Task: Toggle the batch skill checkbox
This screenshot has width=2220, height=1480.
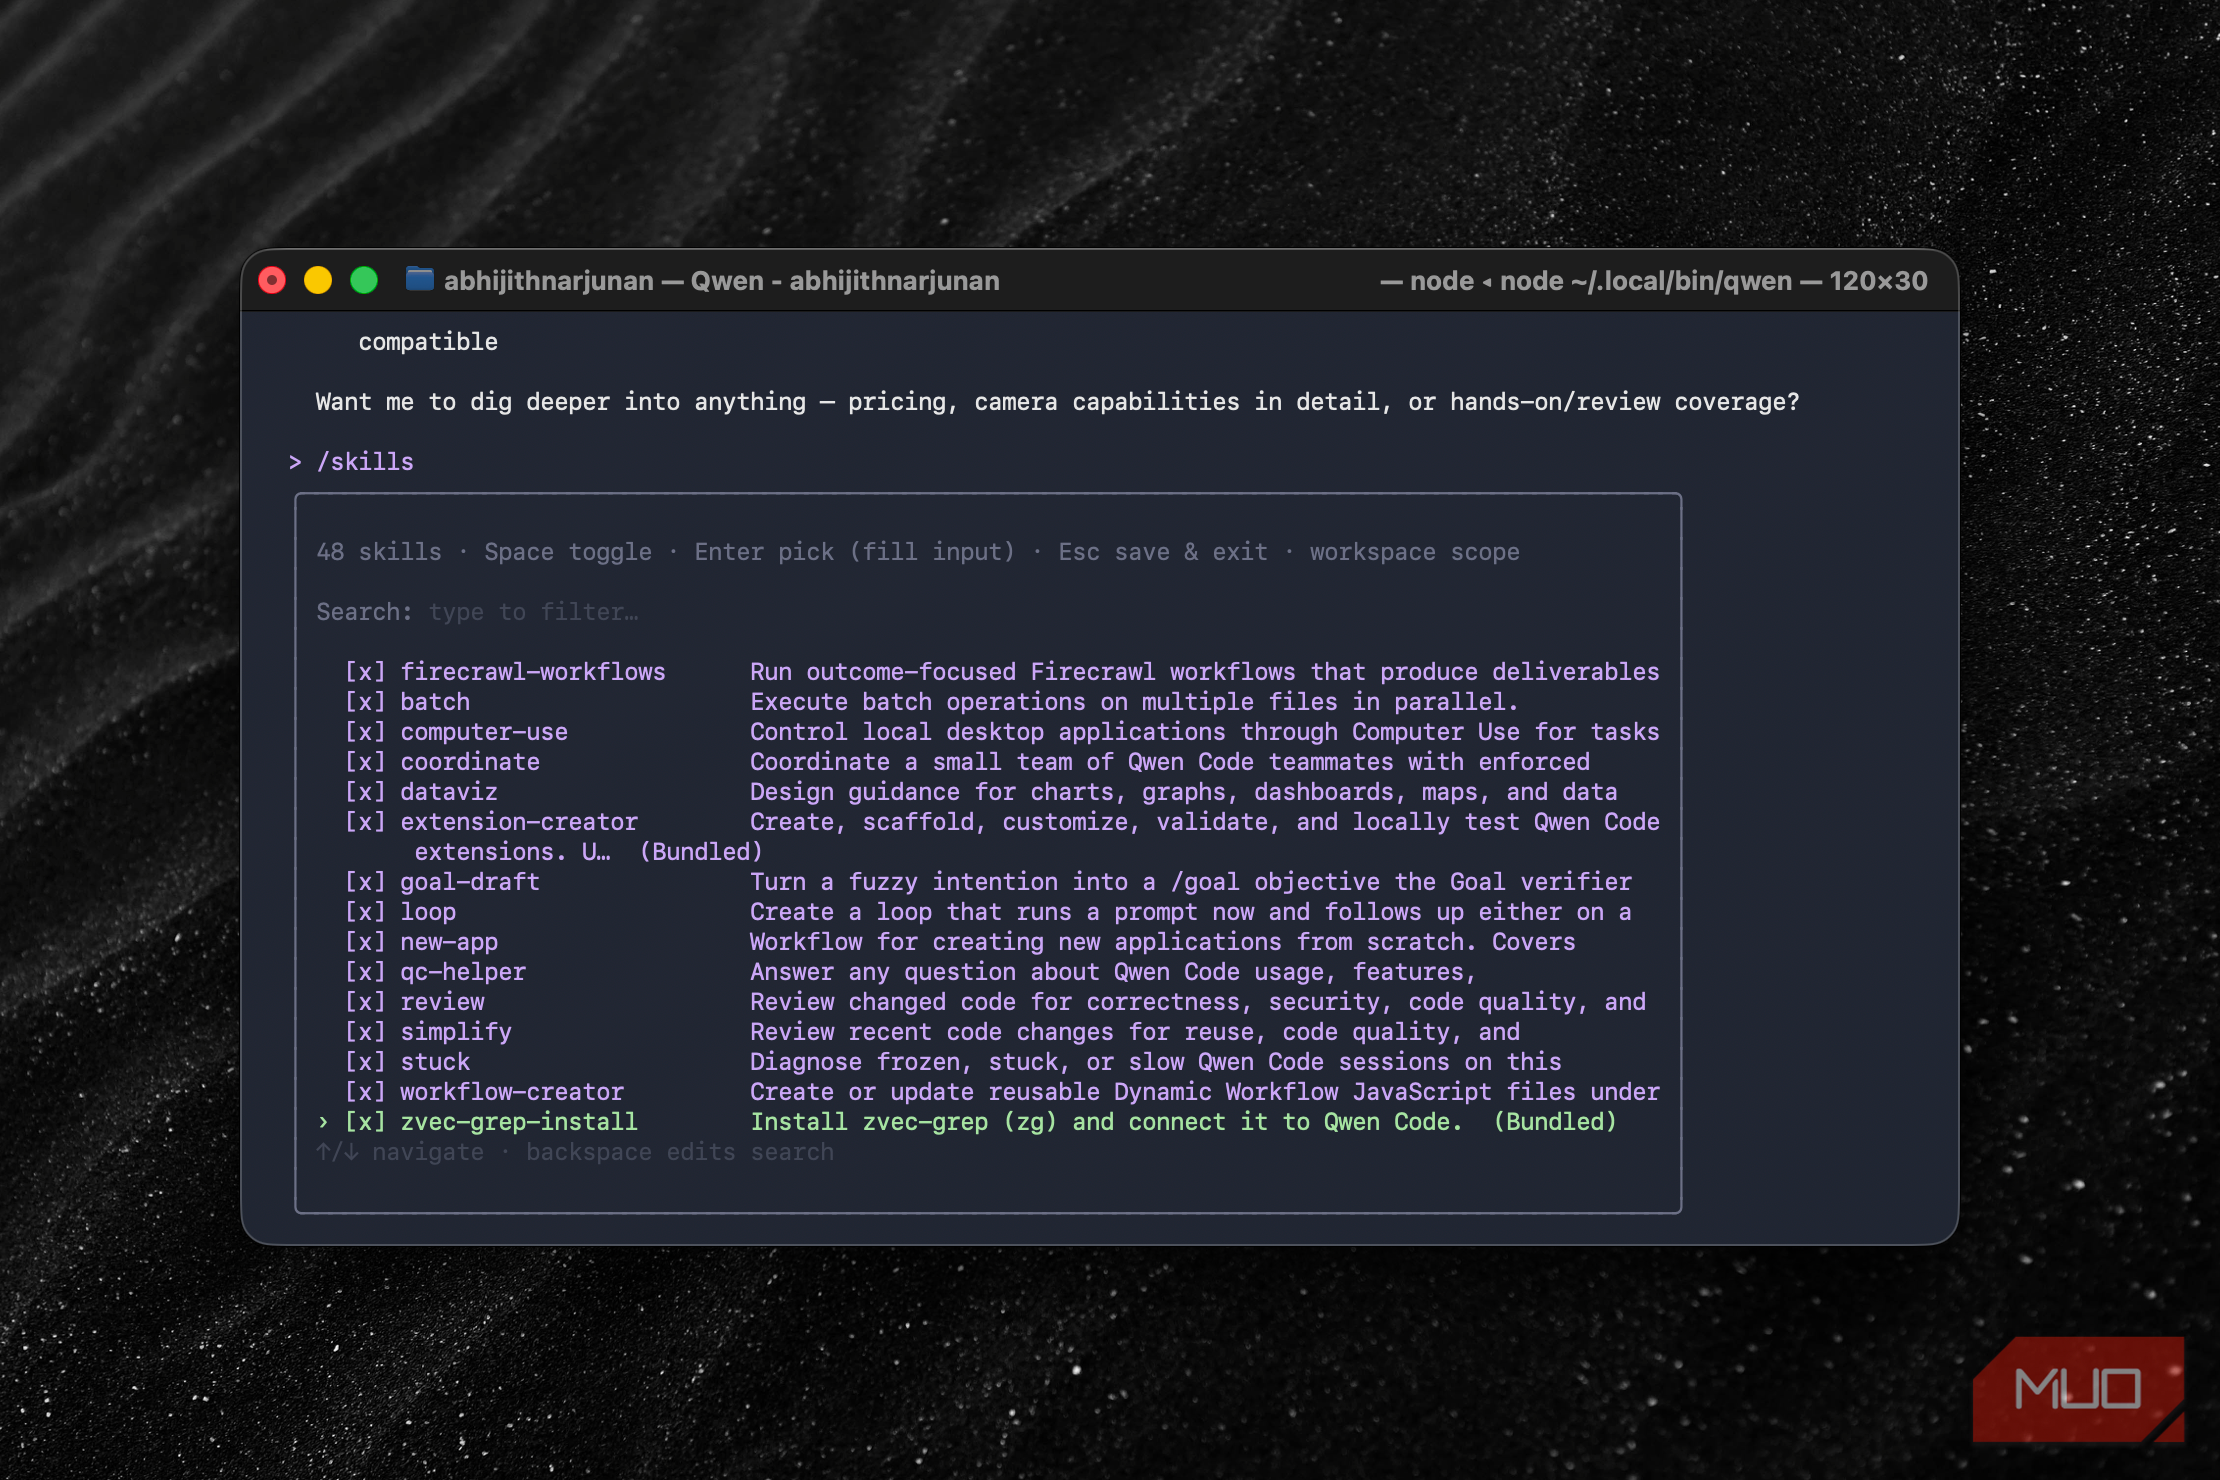Action: [x=365, y=702]
